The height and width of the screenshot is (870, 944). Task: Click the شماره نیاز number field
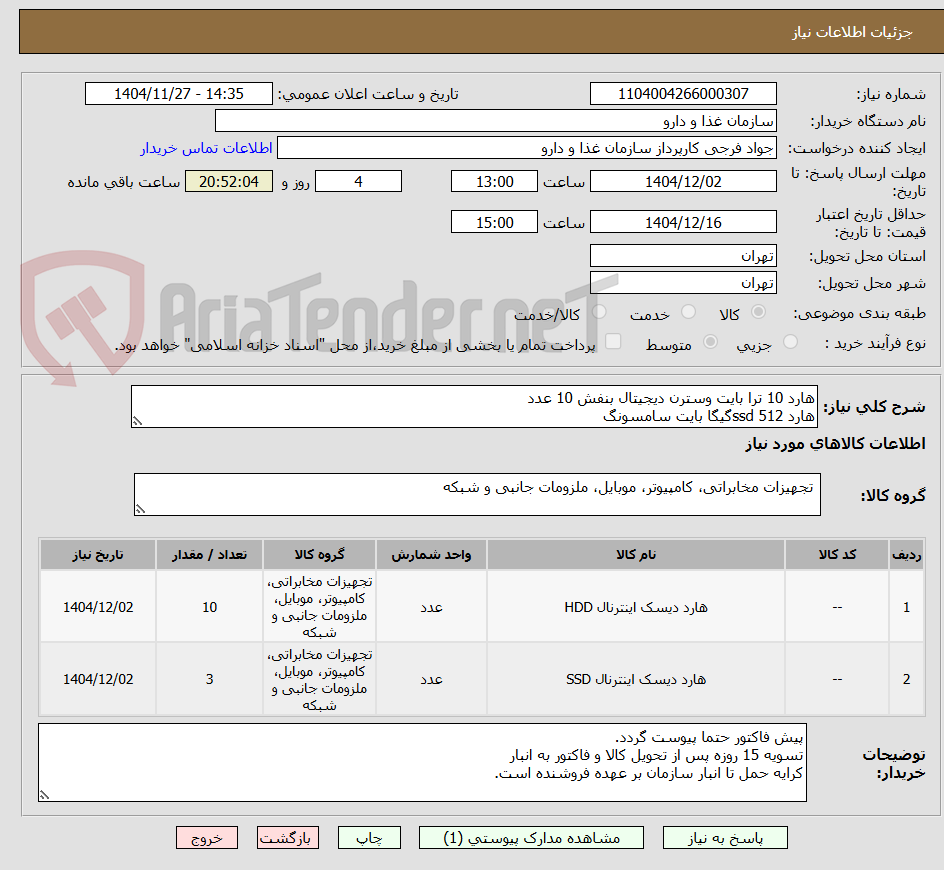tap(683, 94)
